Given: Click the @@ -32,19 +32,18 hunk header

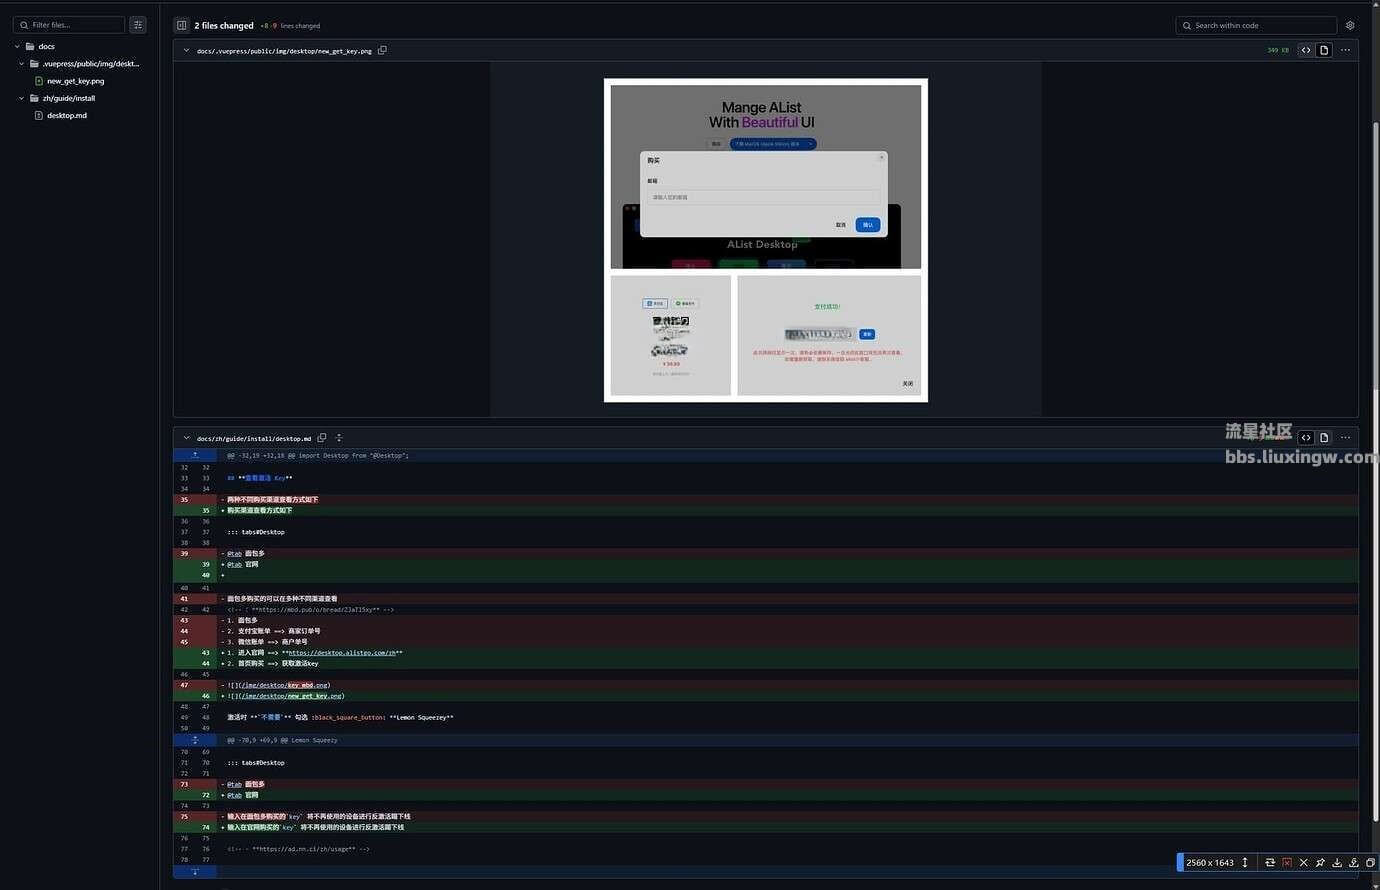Looking at the screenshot, I should (318, 455).
